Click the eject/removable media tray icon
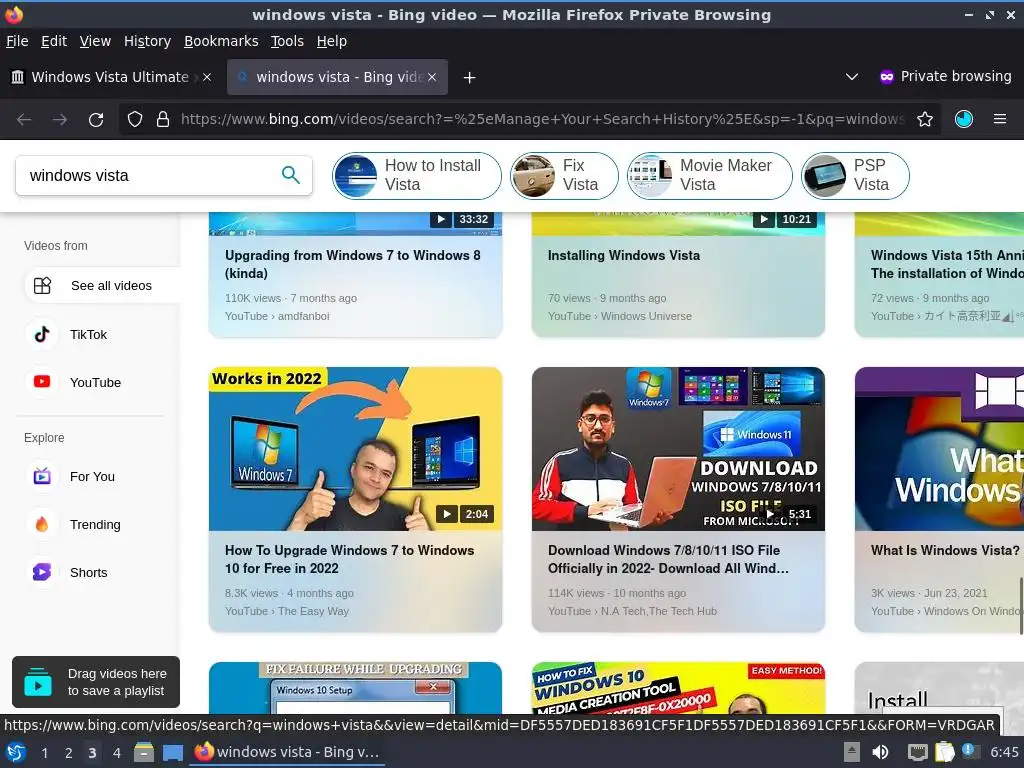The height and width of the screenshot is (768, 1024). (x=852, y=752)
